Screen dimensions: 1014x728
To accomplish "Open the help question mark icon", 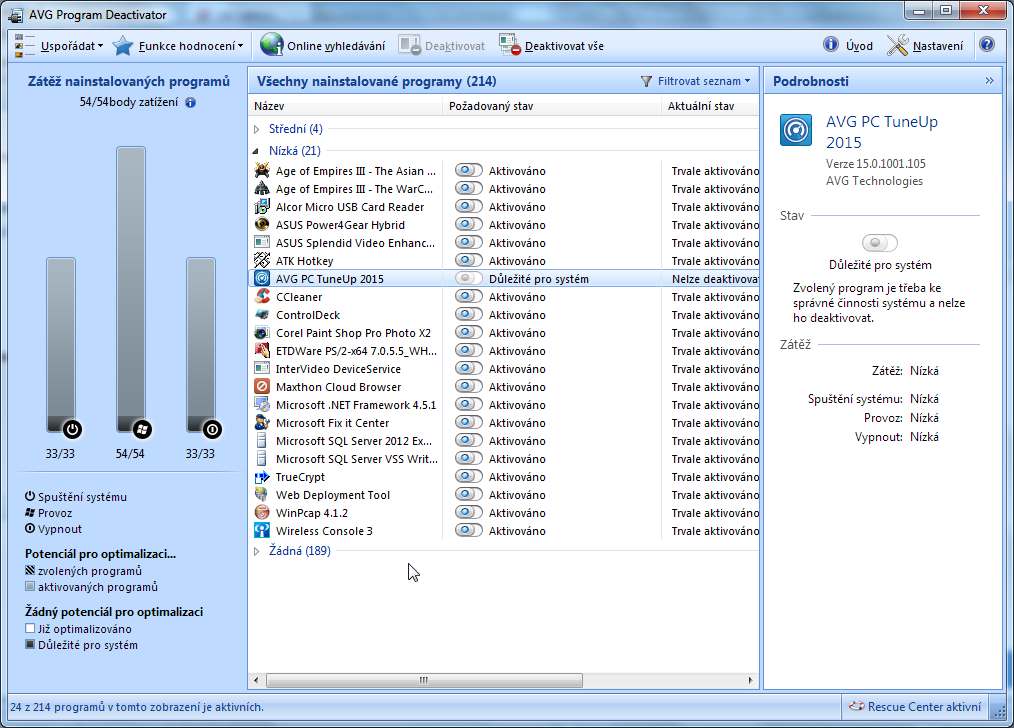I will point(987,45).
